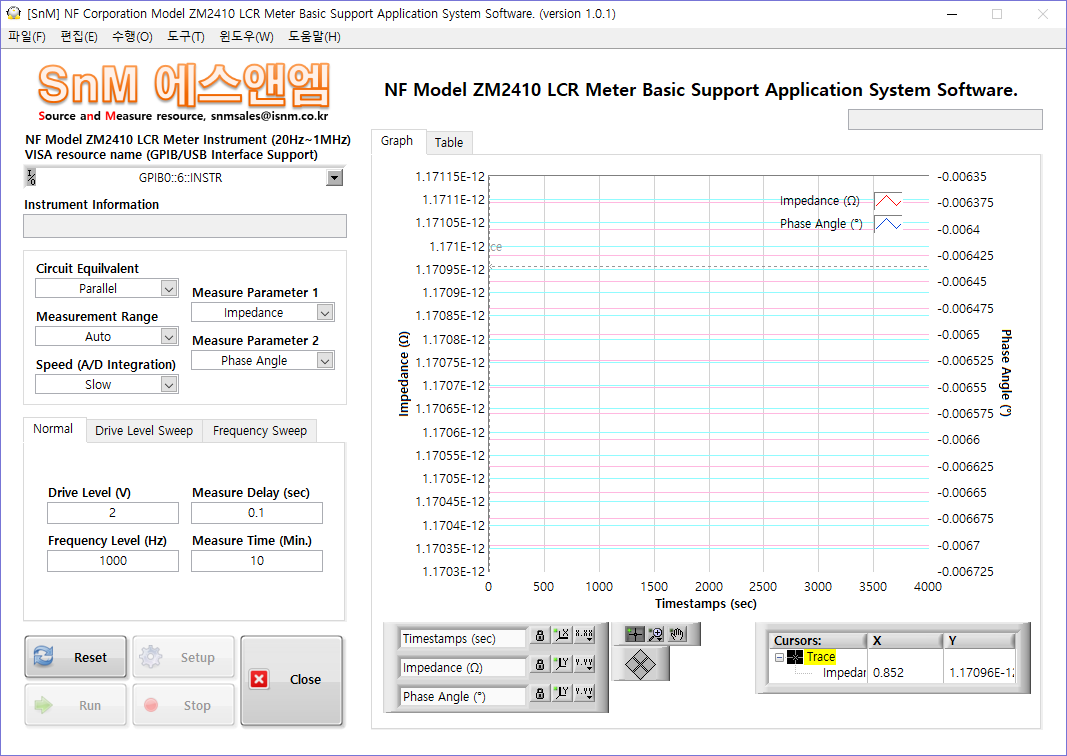Select the cursor movement crosshair tool
The image size is (1067, 756).
pos(634,634)
